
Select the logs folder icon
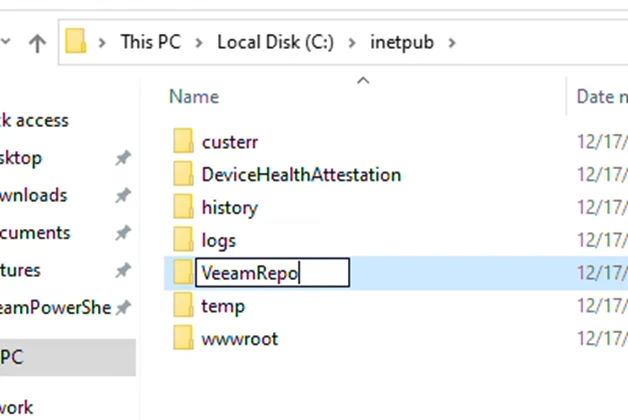click(x=183, y=241)
